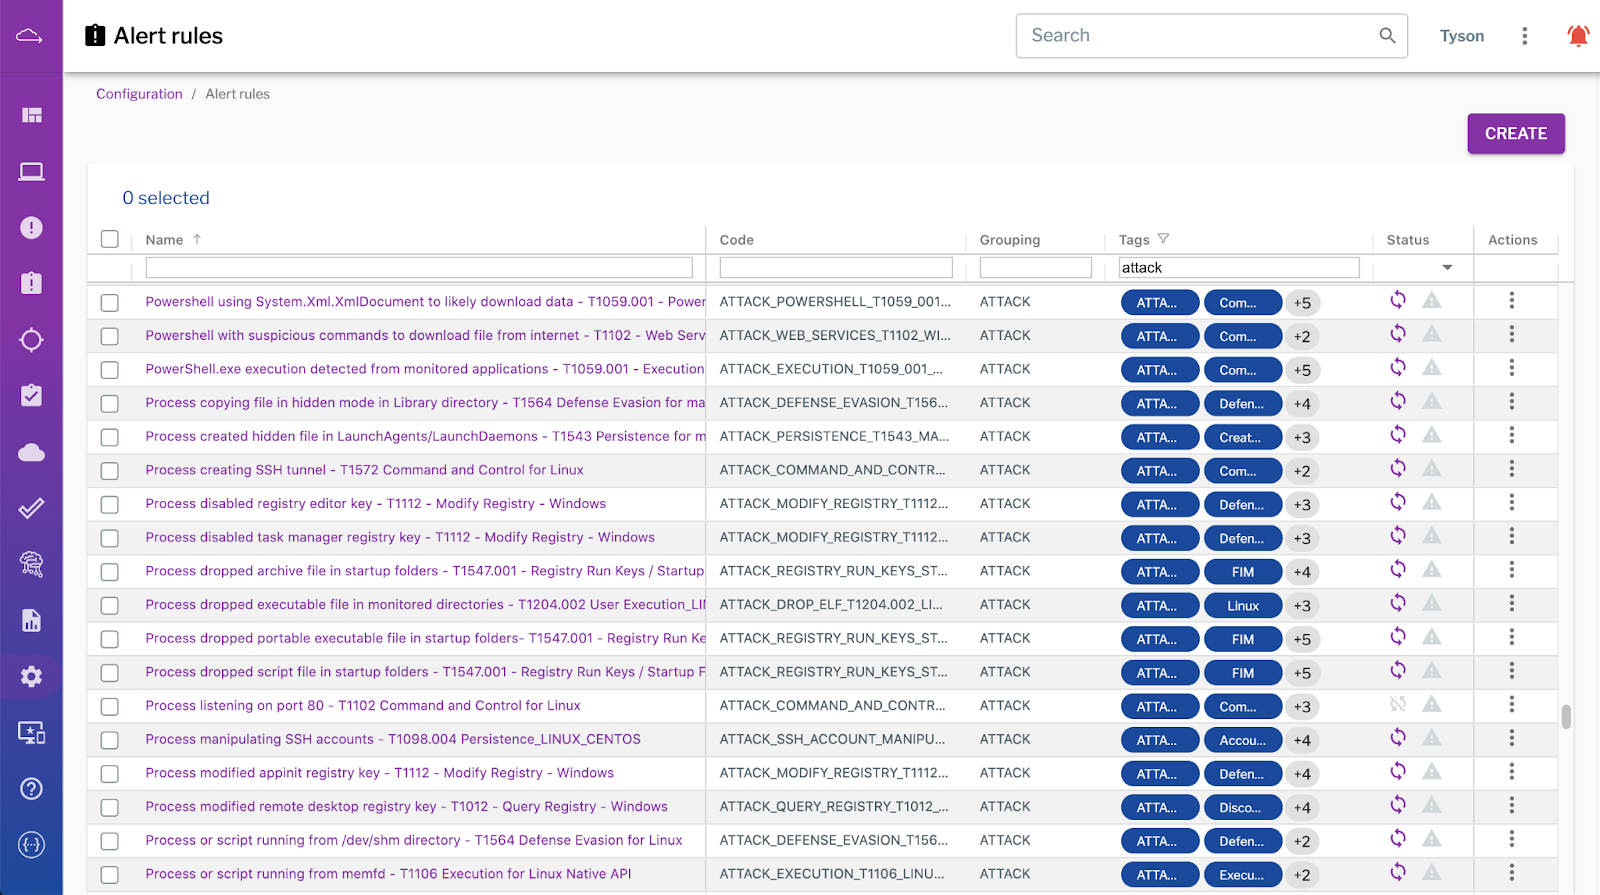1600x895 pixels.
Task: Click the Grouping column header
Action: (1010, 240)
